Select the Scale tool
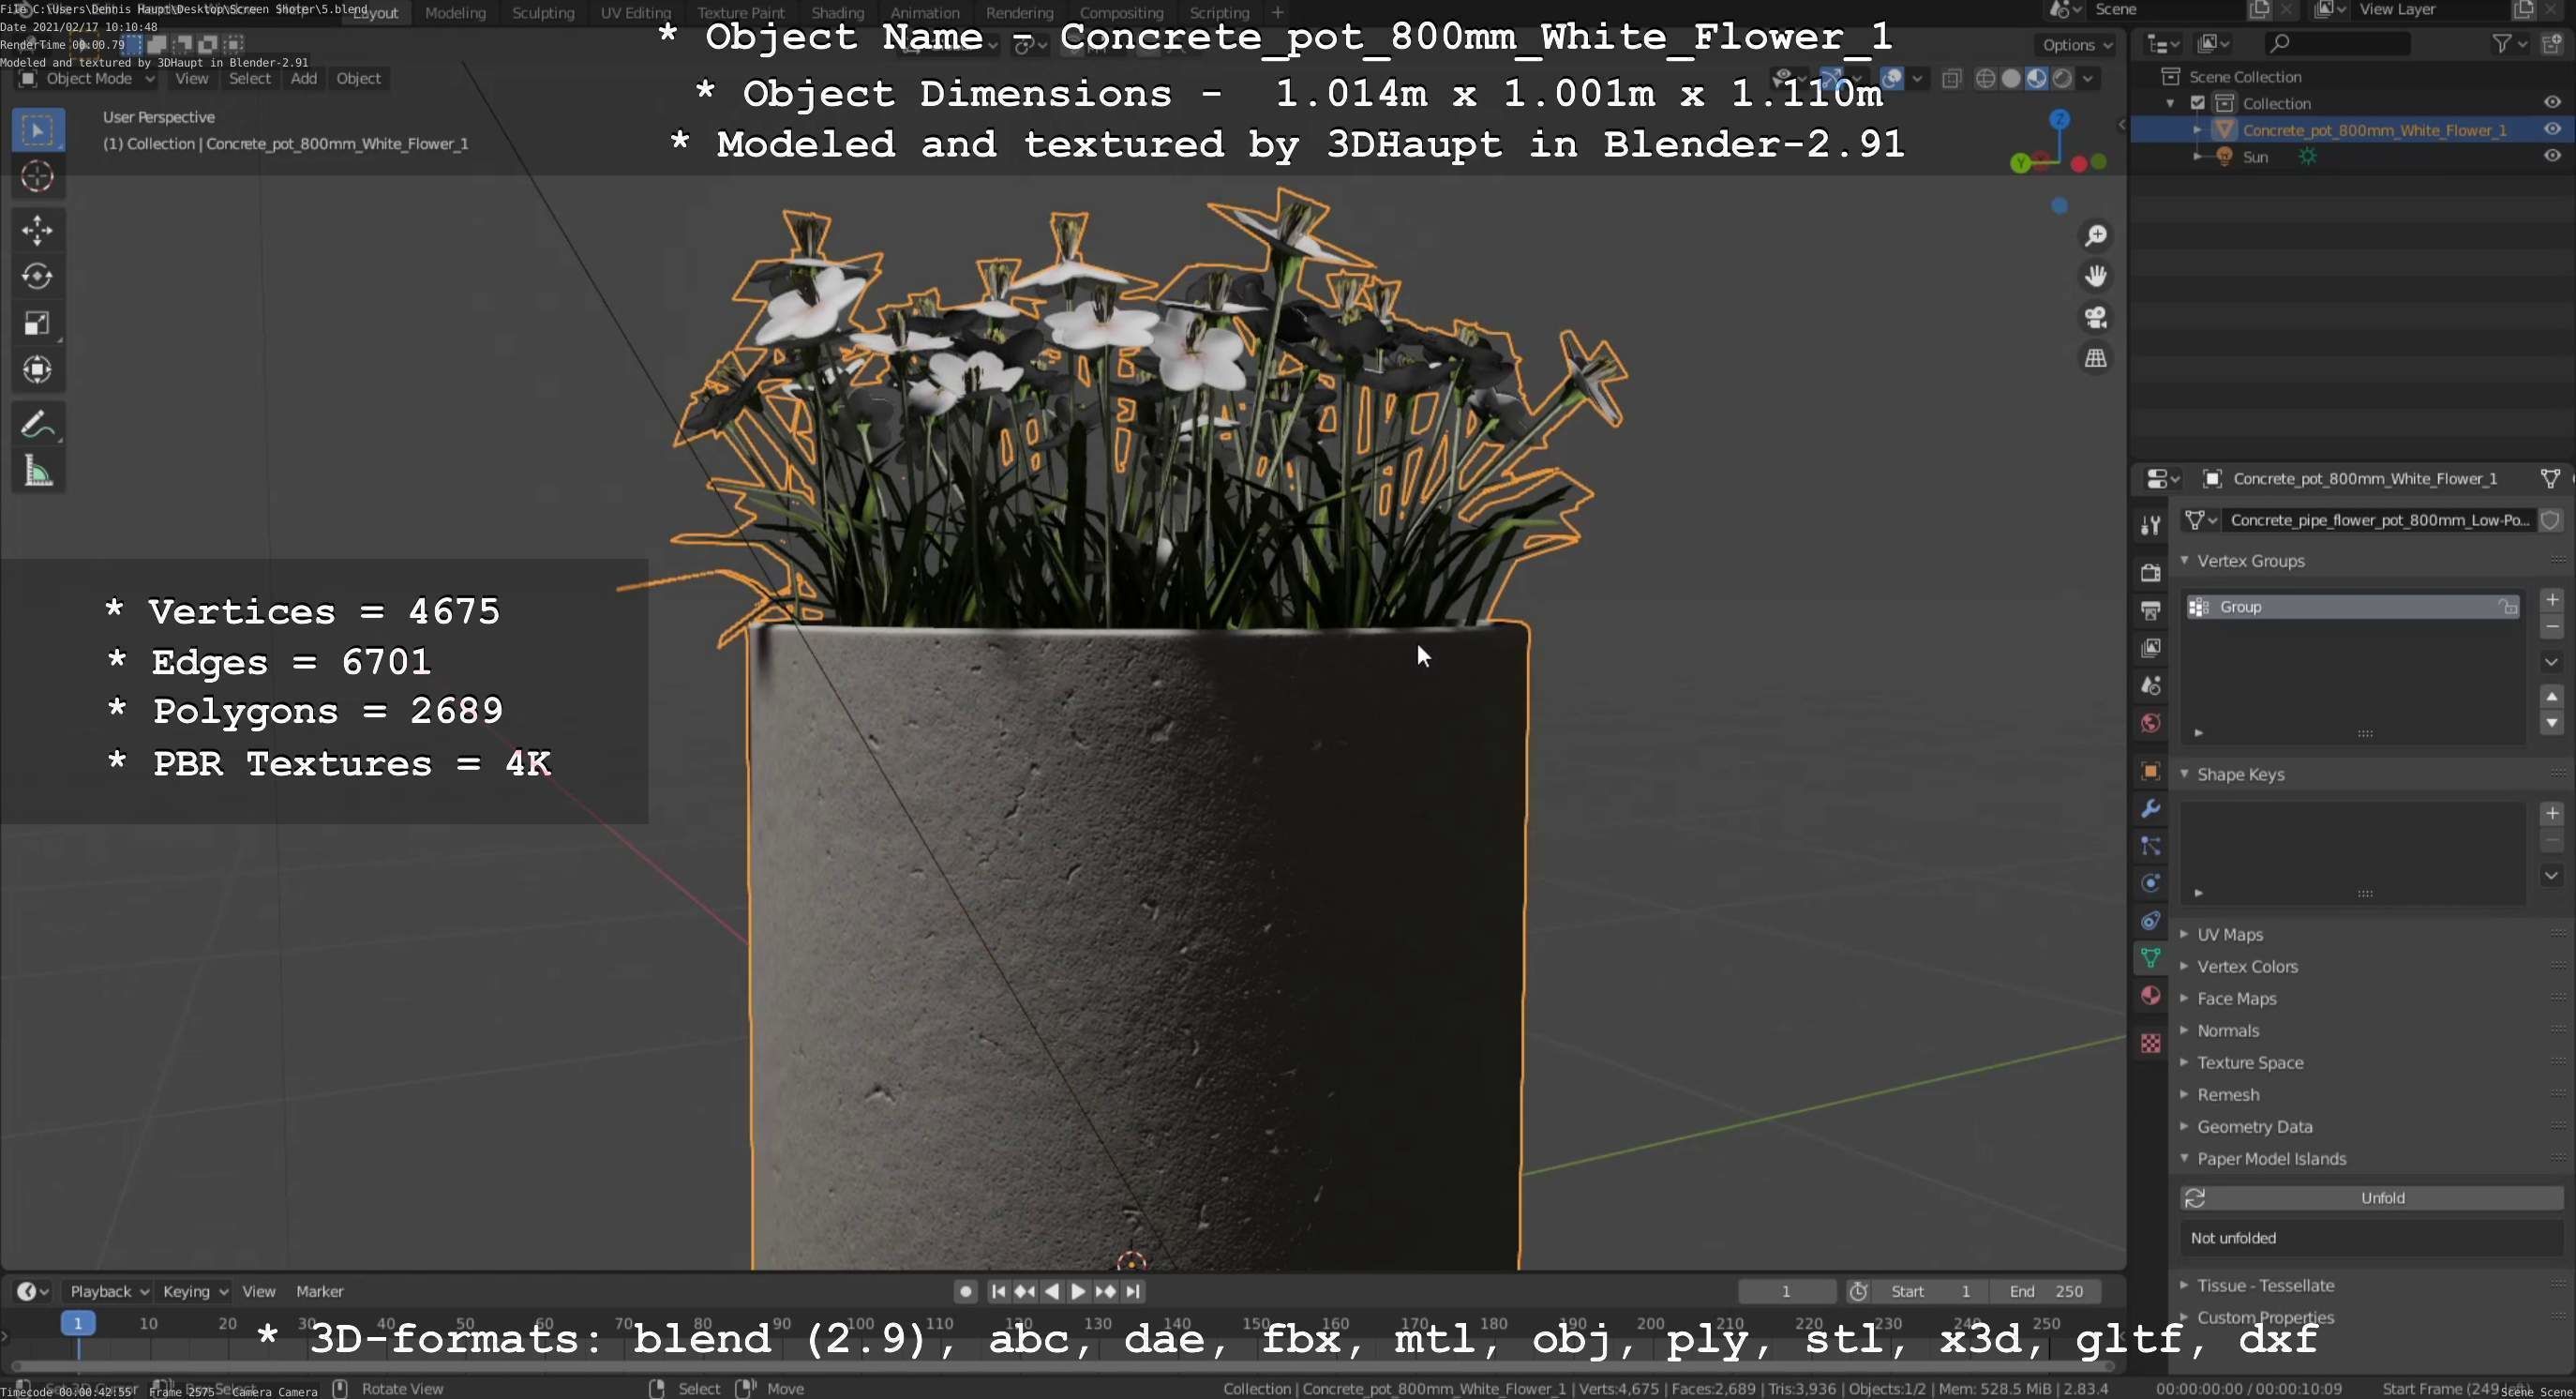2576x1399 pixels. pyautogui.click(x=38, y=323)
